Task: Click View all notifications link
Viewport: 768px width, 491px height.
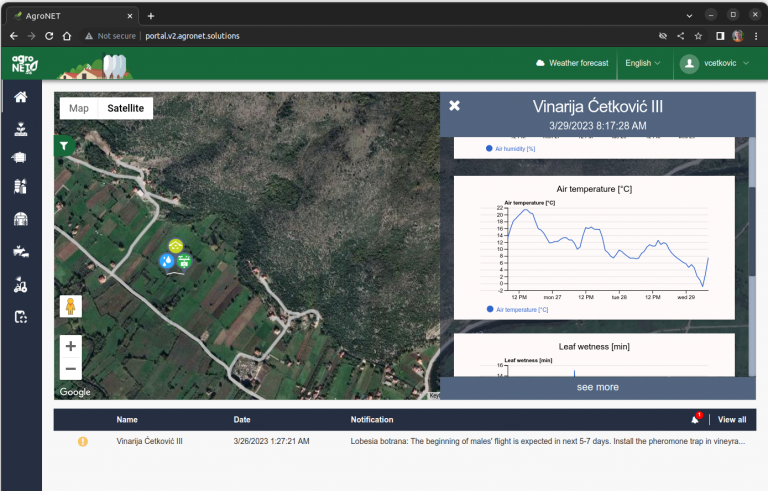Action: click(731, 420)
